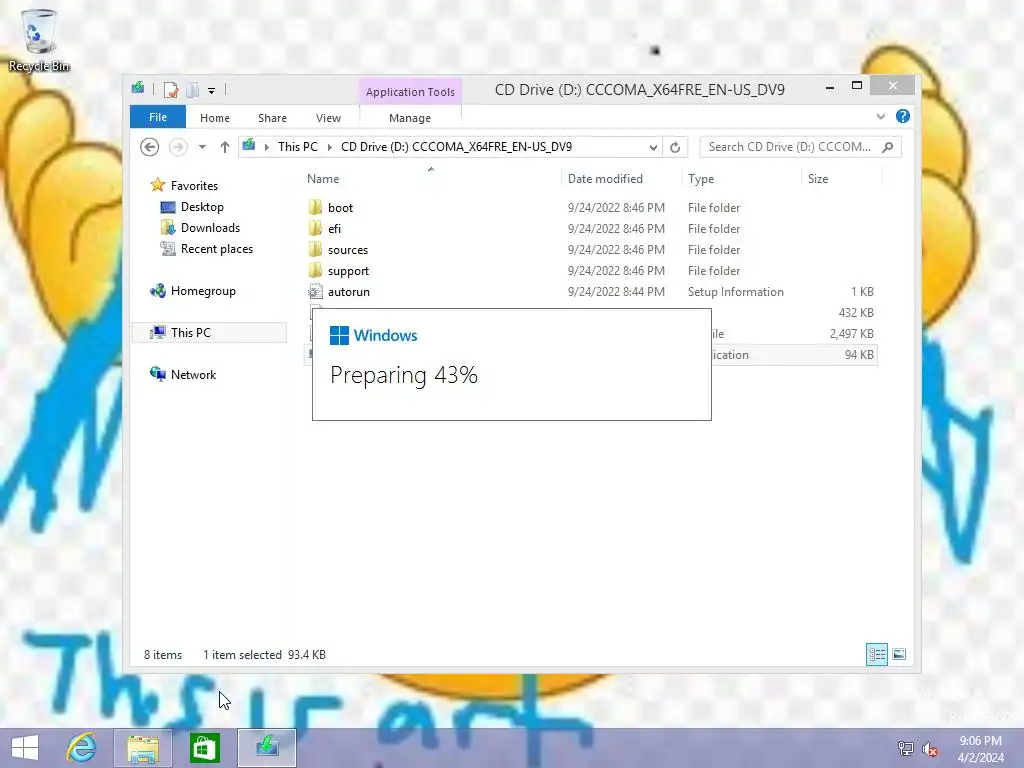Open recent locations dropdown arrow
This screenshot has width=1024, height=768.
coord(202,147)
